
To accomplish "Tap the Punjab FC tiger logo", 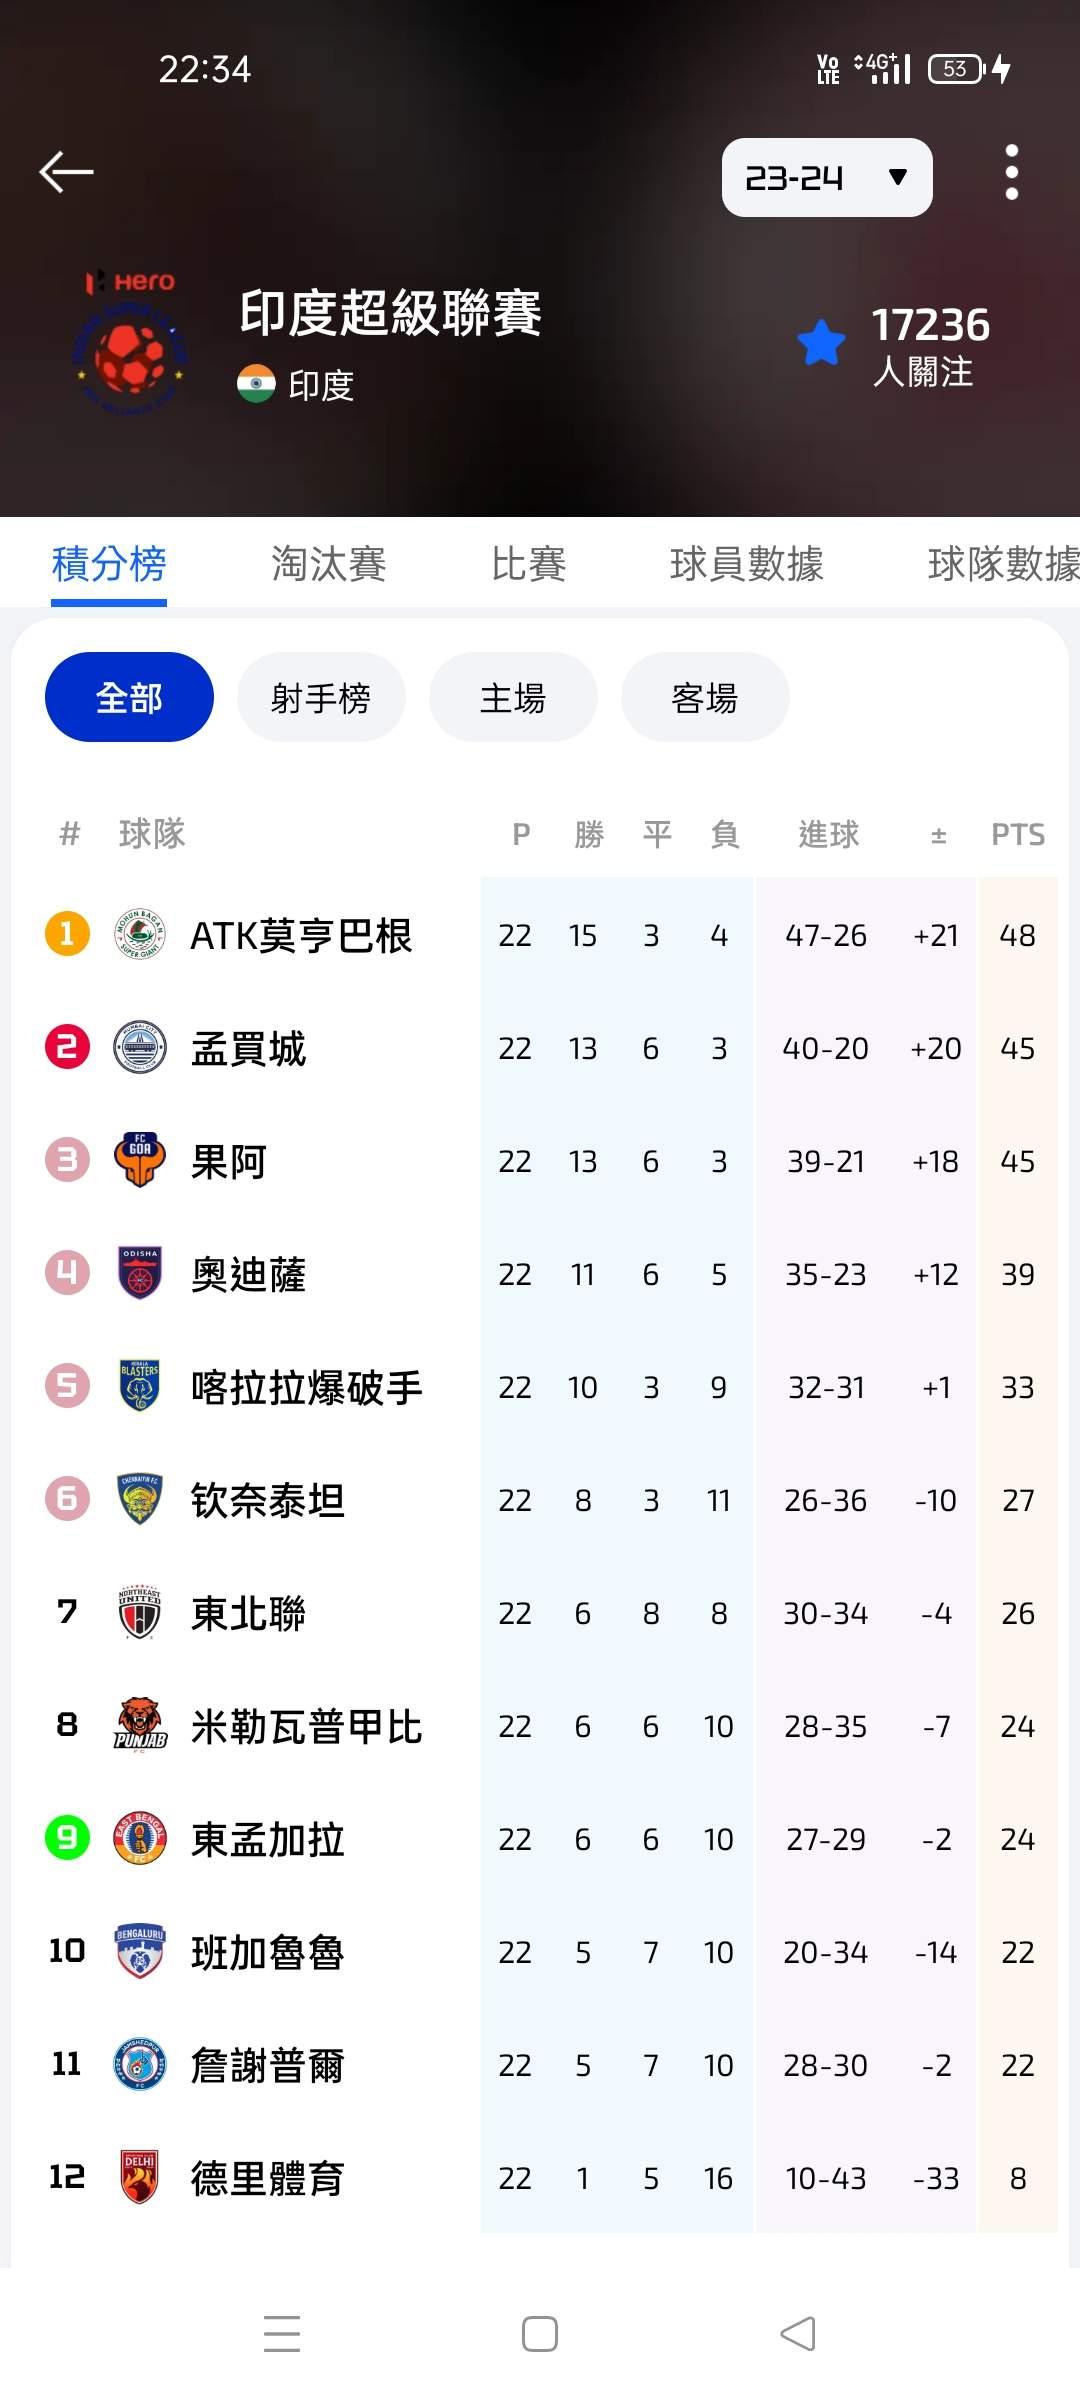I will (x=140, y=1725).
